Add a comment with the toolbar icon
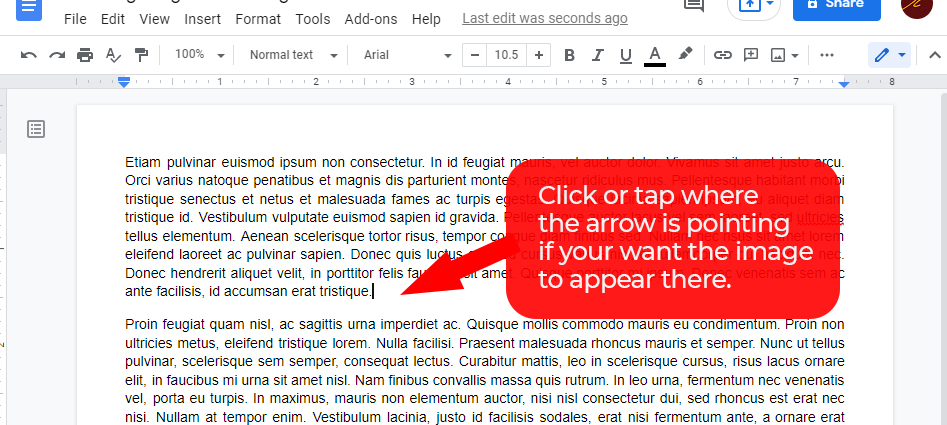Viewport: 947px width, 425px height. point(751,55)
